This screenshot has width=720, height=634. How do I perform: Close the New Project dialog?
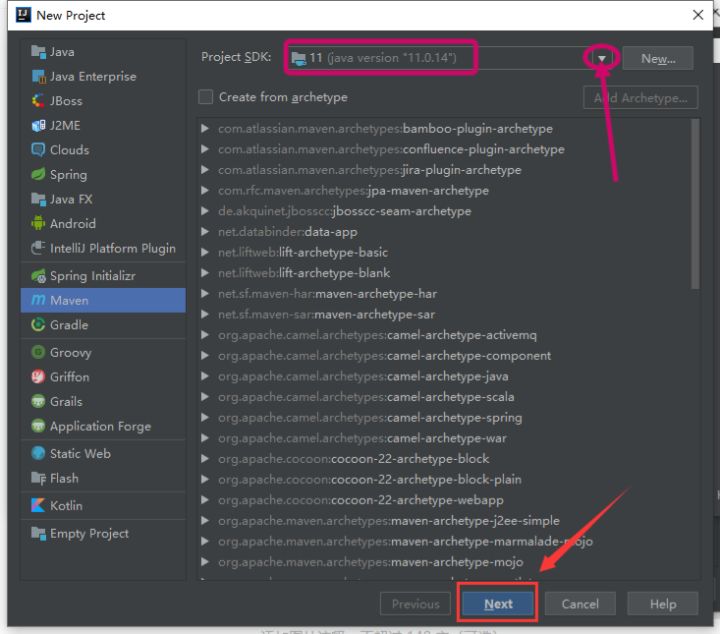coord(698,15)
